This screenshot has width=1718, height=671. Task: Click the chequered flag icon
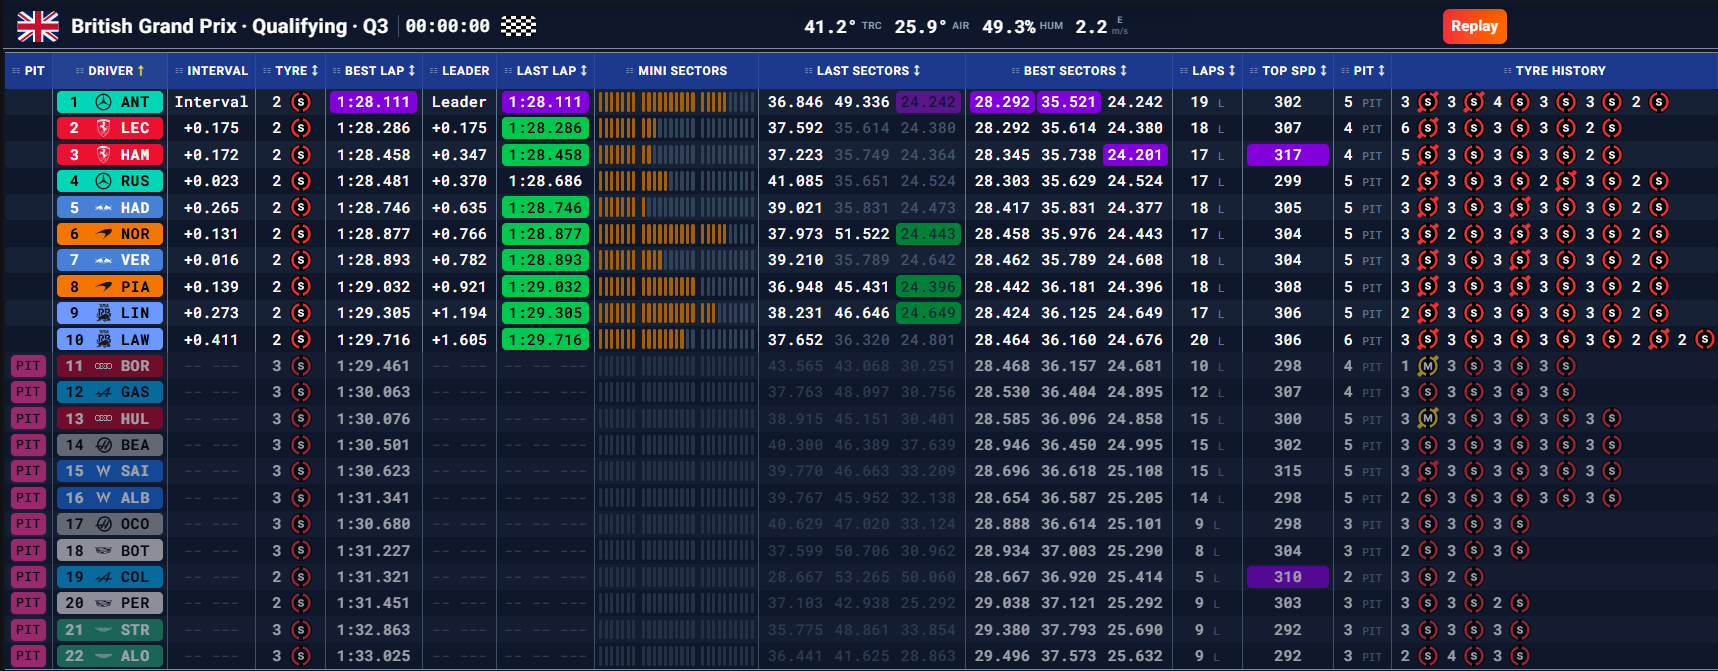coord(518,26)
